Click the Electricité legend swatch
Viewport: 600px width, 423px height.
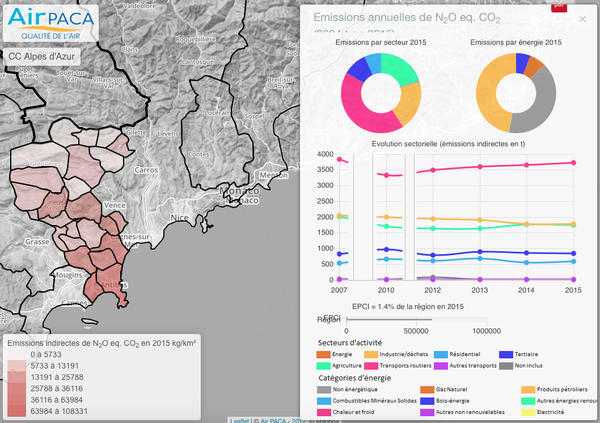click(x=529, y=411)
